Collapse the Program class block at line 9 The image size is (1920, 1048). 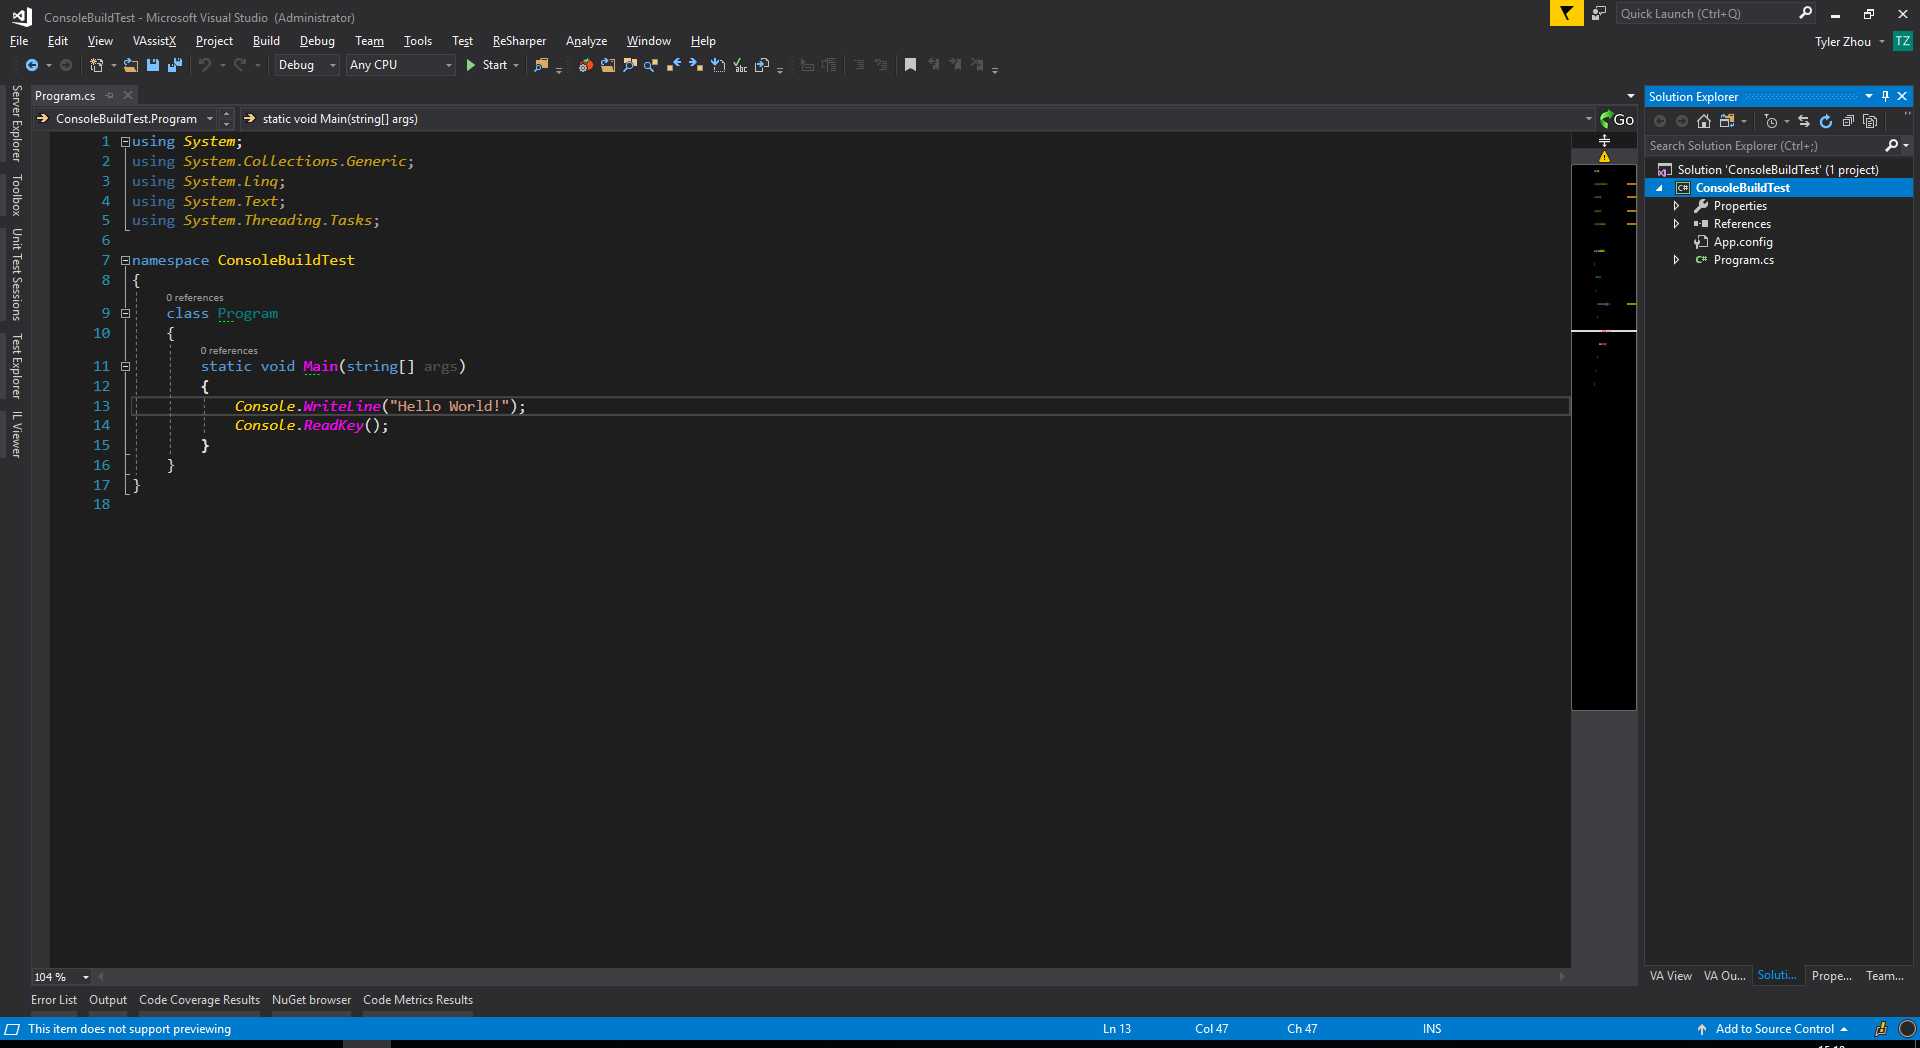coord(126,314)
